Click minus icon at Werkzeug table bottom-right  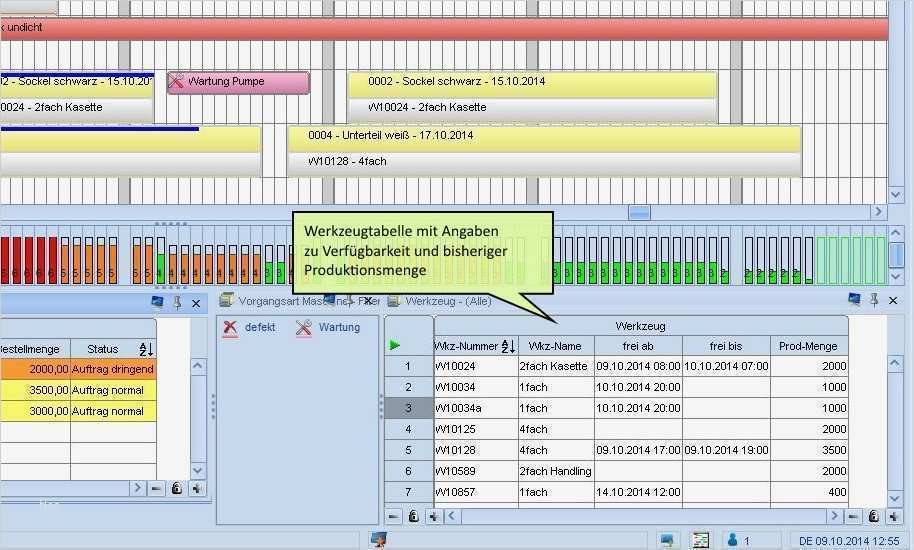coord(853,516)
